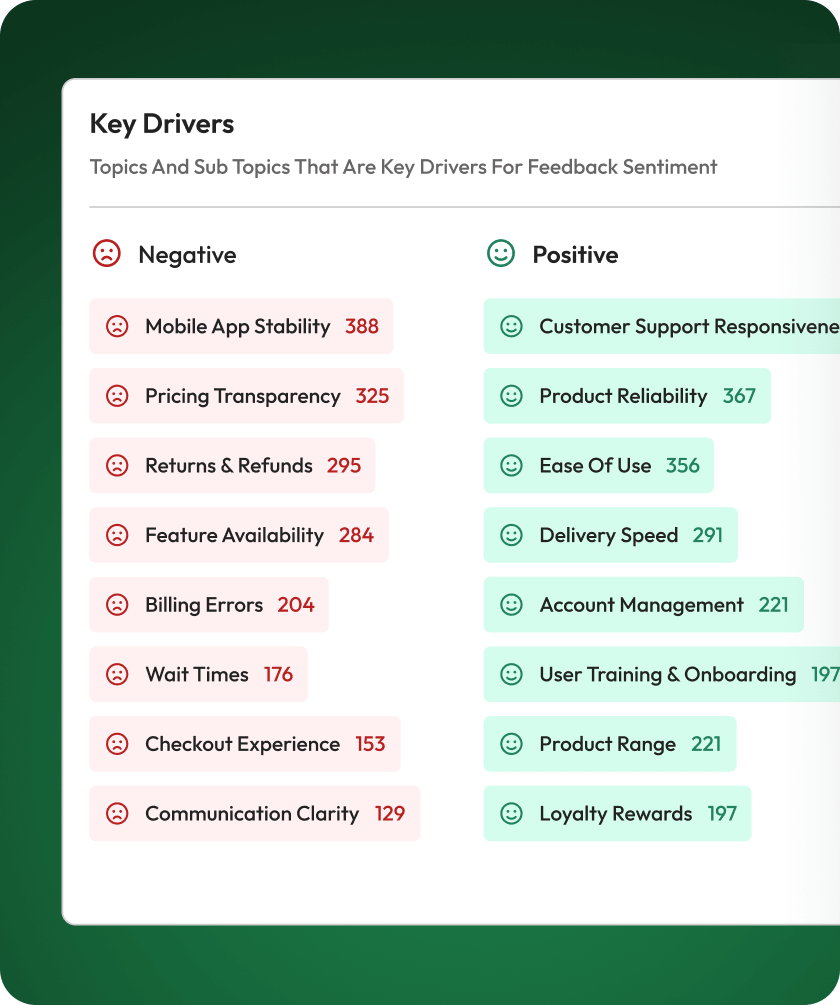
Task: Click the smiley icon next to Delivery Speed
Action: tap(511, 536)
